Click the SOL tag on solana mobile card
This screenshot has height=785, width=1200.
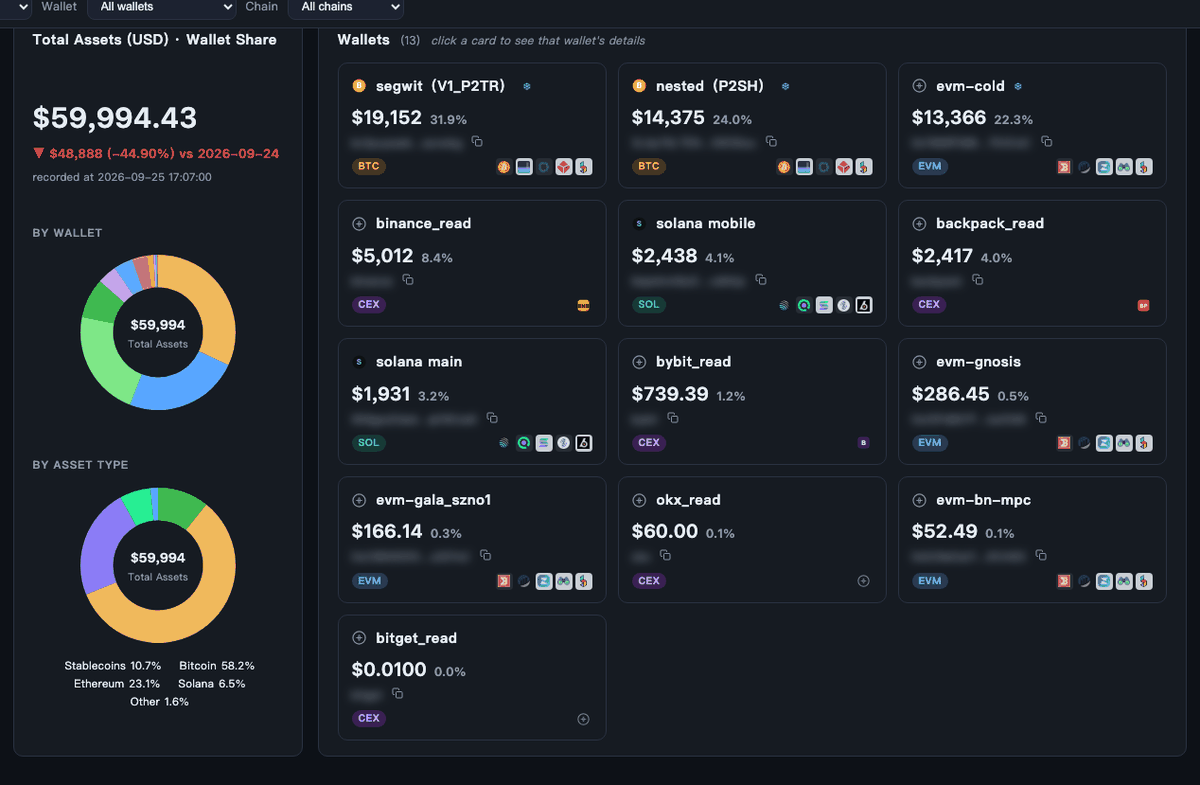(649, 305)
